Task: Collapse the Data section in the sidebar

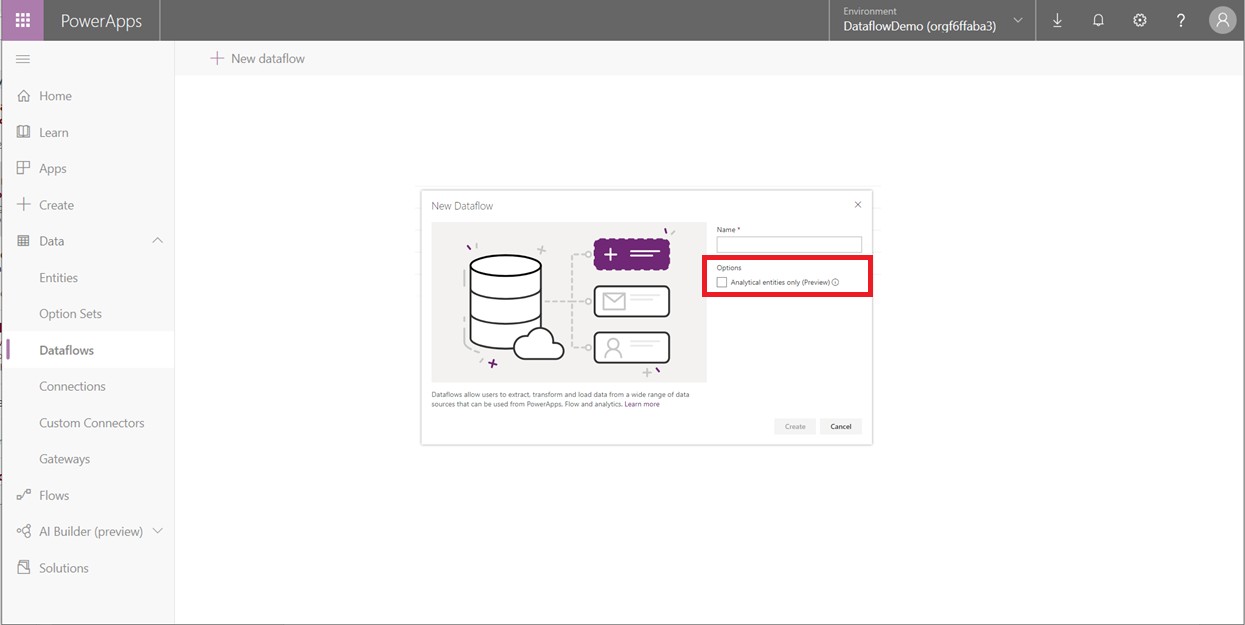Action: tap(157, 240)
